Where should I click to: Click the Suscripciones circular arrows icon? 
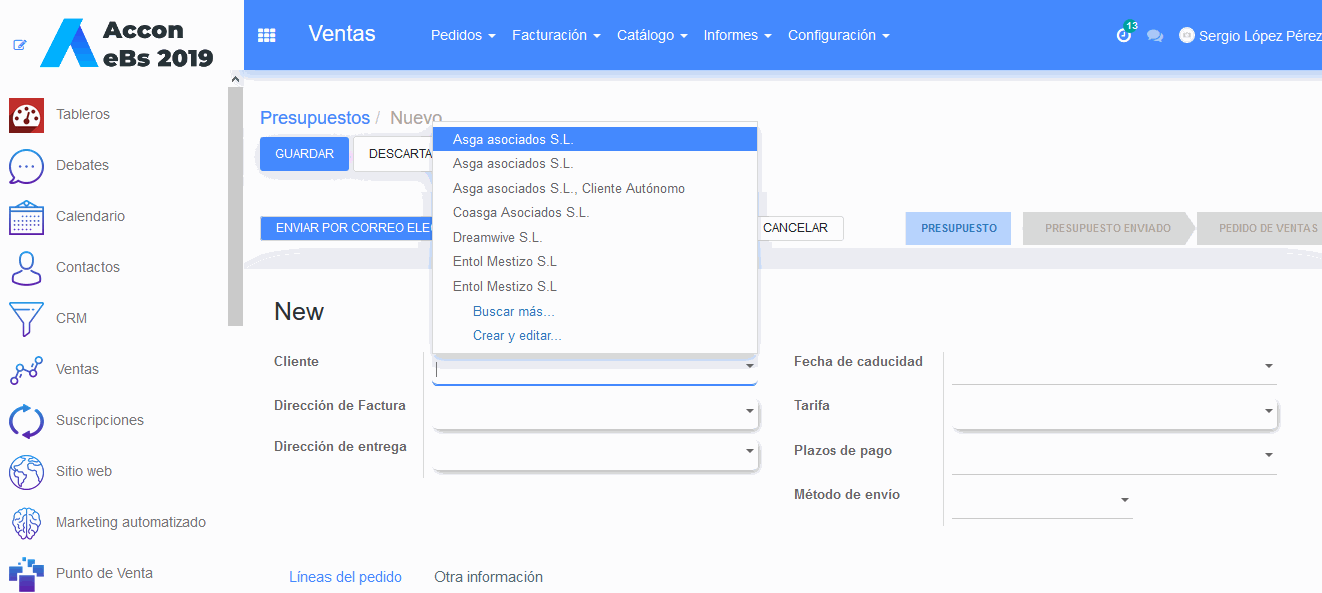click(x=26, y=421)
